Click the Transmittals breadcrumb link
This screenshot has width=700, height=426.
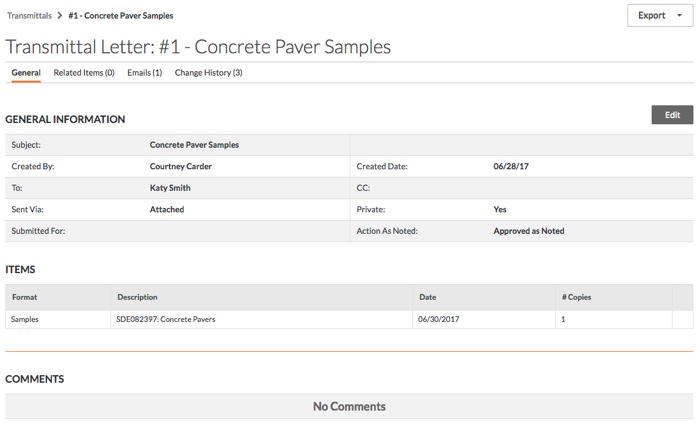coord(30,16)
